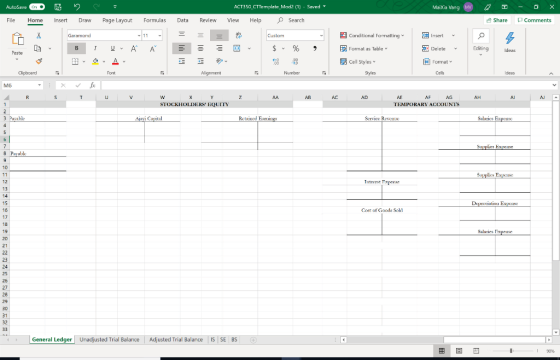
Task: Click the Name Box showing M6
Action: pos(22,85)
